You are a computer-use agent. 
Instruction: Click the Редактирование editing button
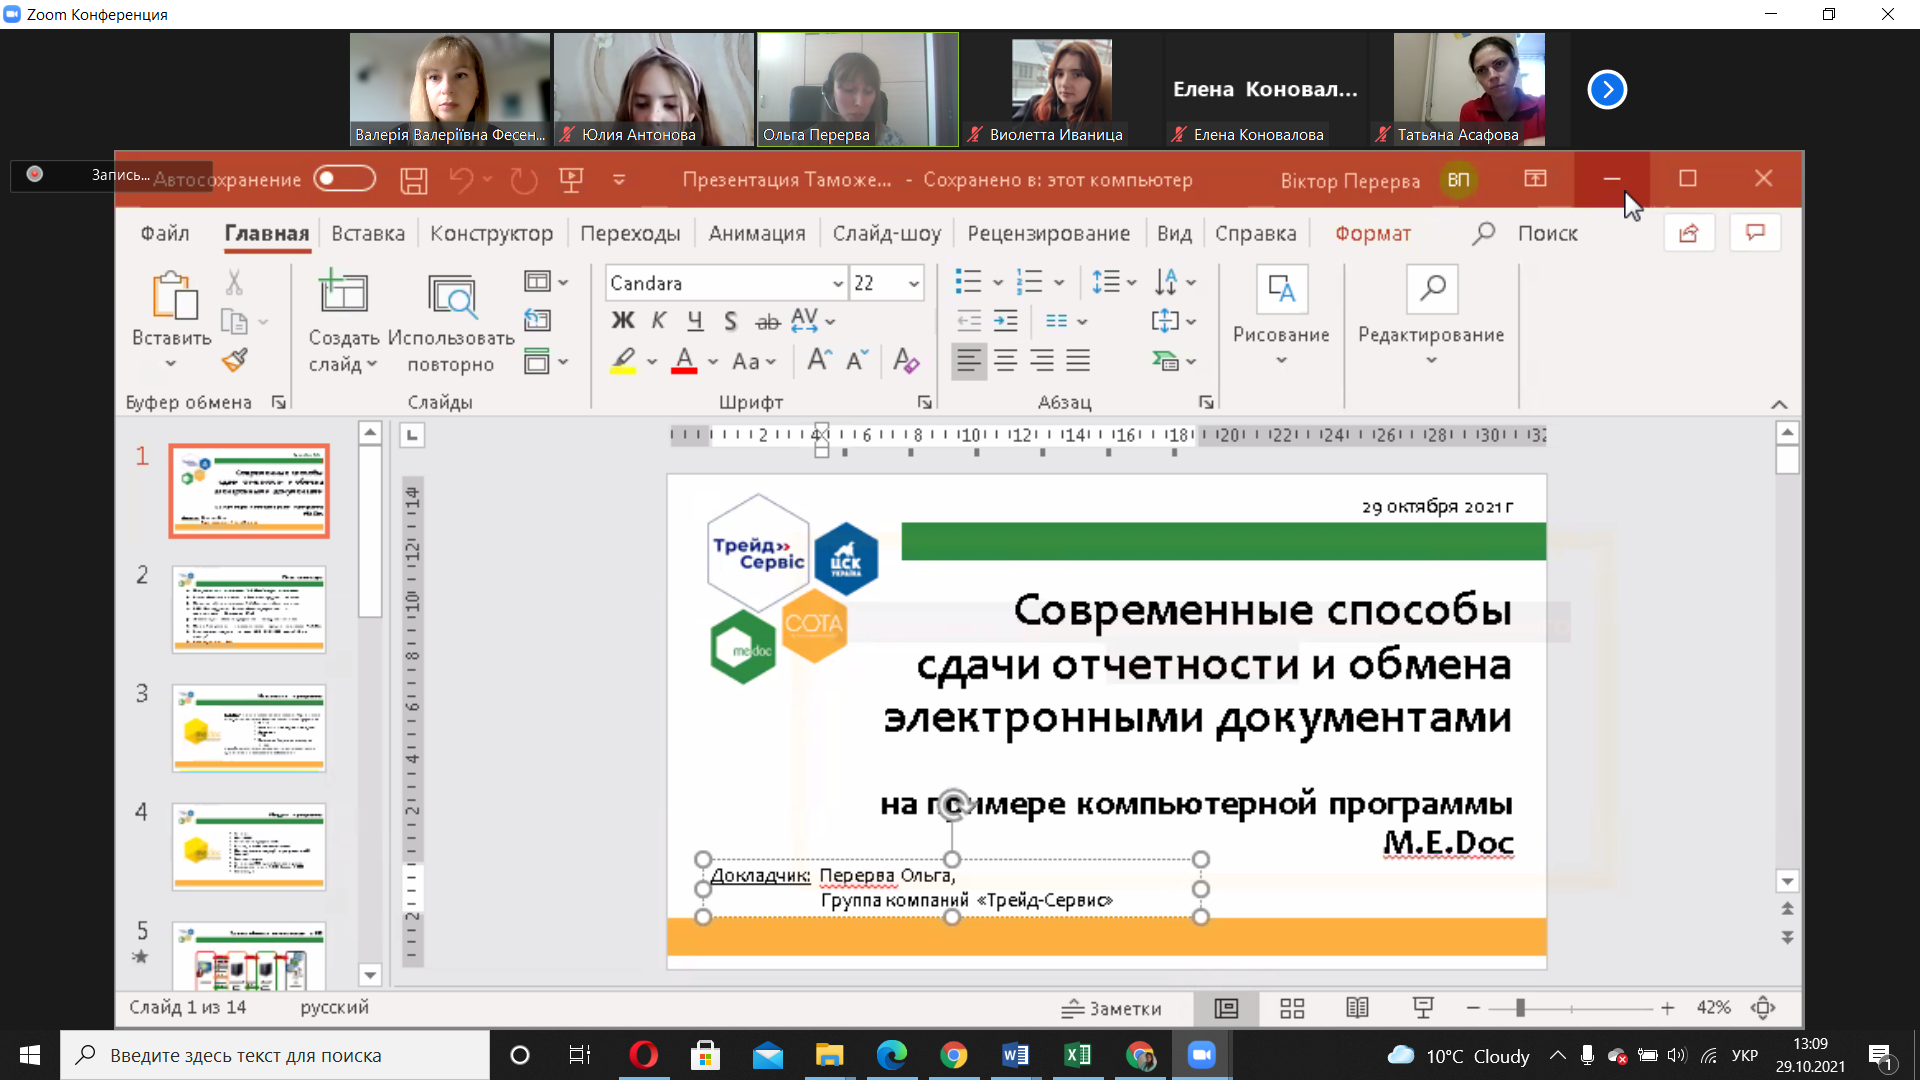click(1431, 316)
